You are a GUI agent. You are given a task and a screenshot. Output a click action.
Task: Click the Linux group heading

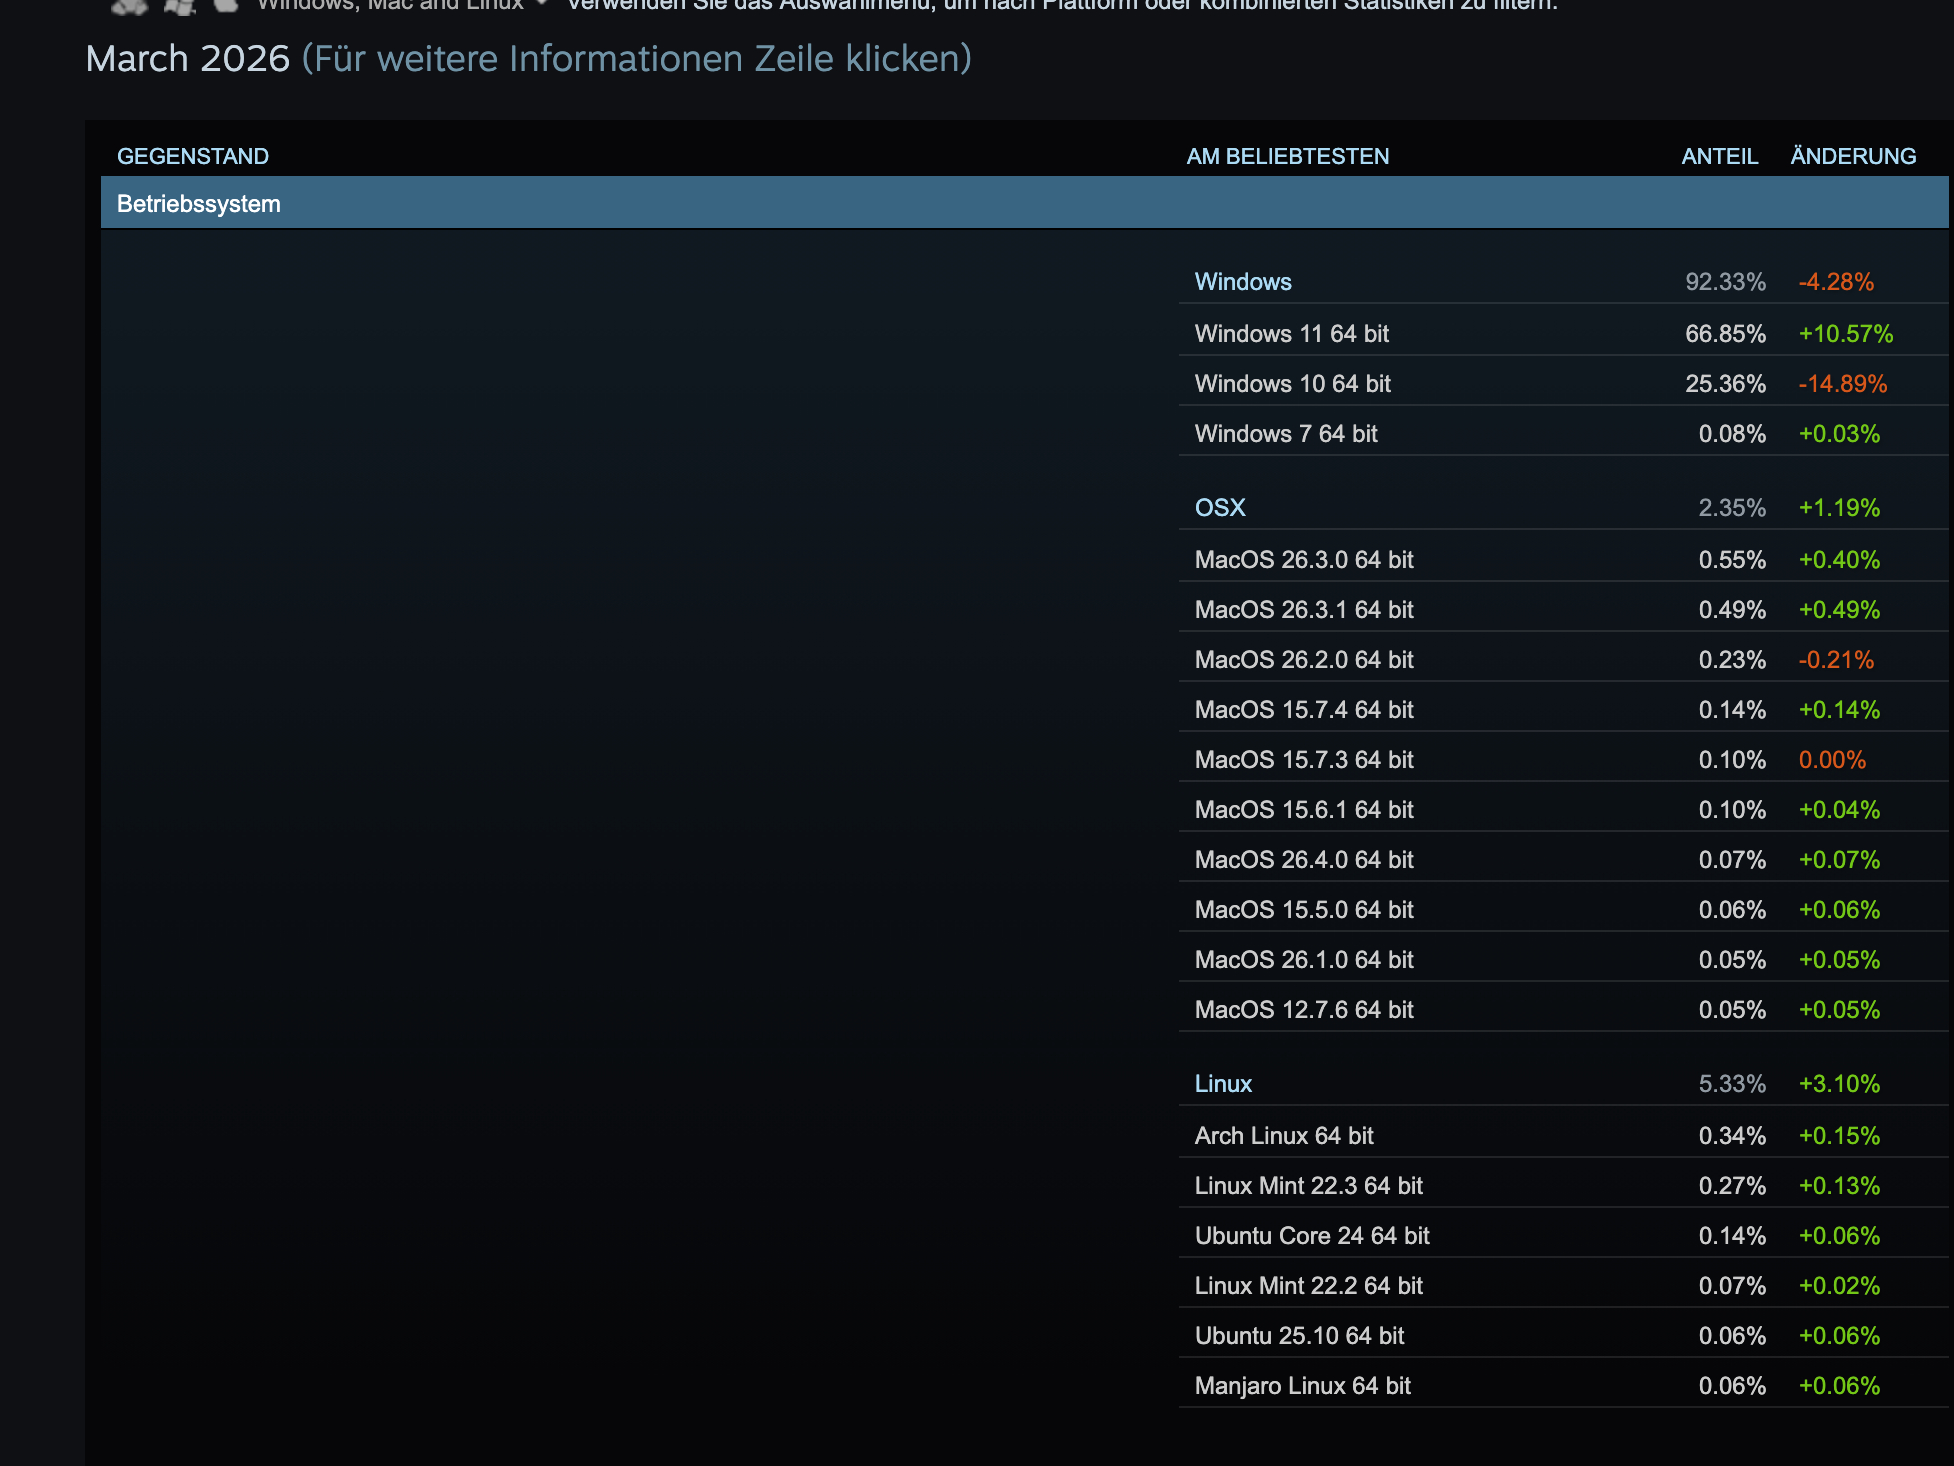1222,1084
